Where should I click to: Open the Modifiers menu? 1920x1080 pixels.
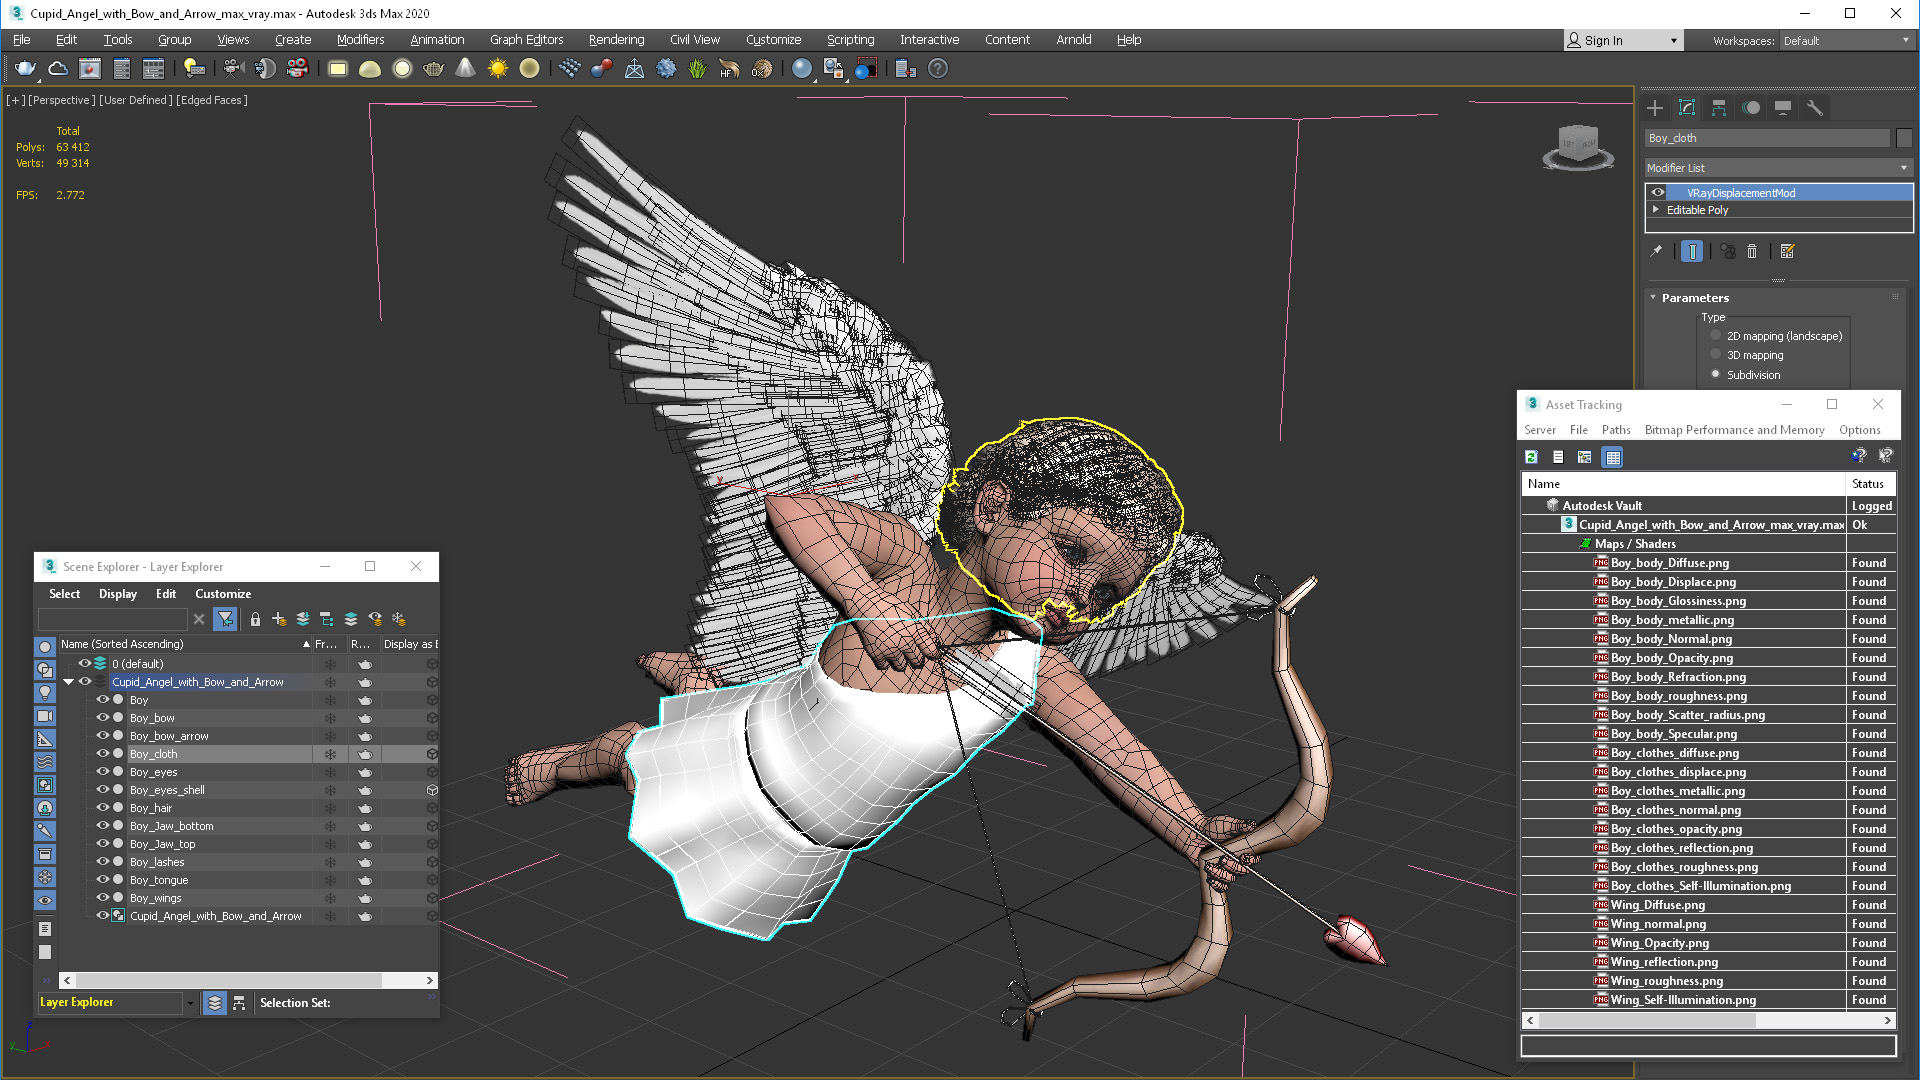pyautogui.click(x=360, y=40)
